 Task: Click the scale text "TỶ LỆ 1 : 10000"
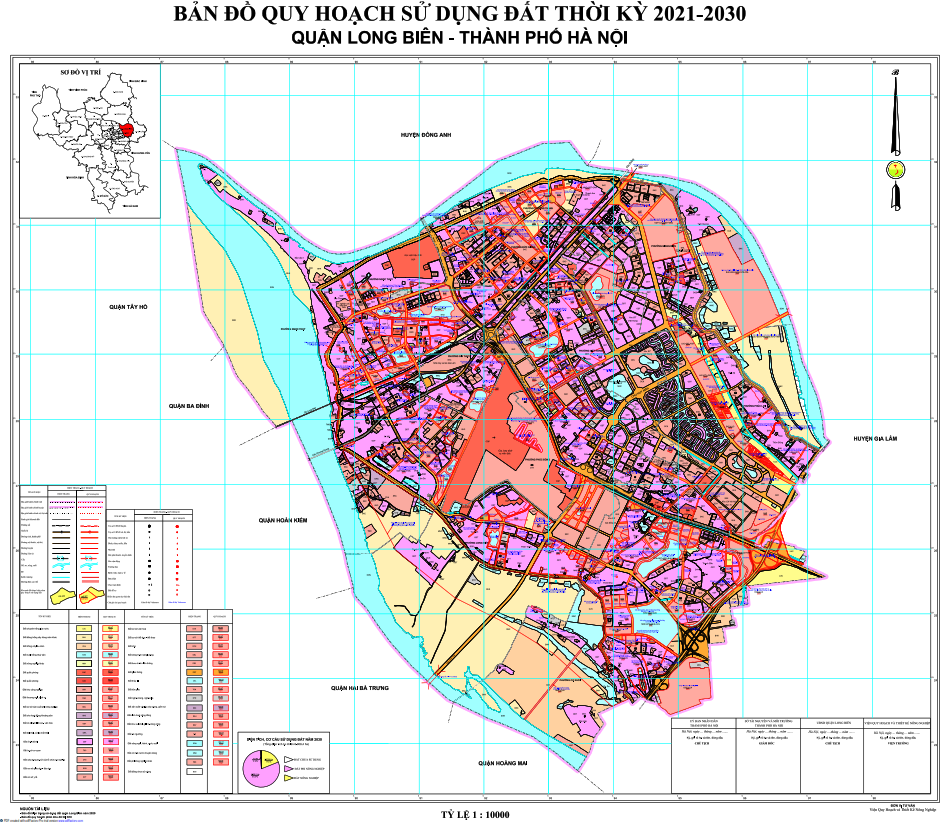click(475, 815)
